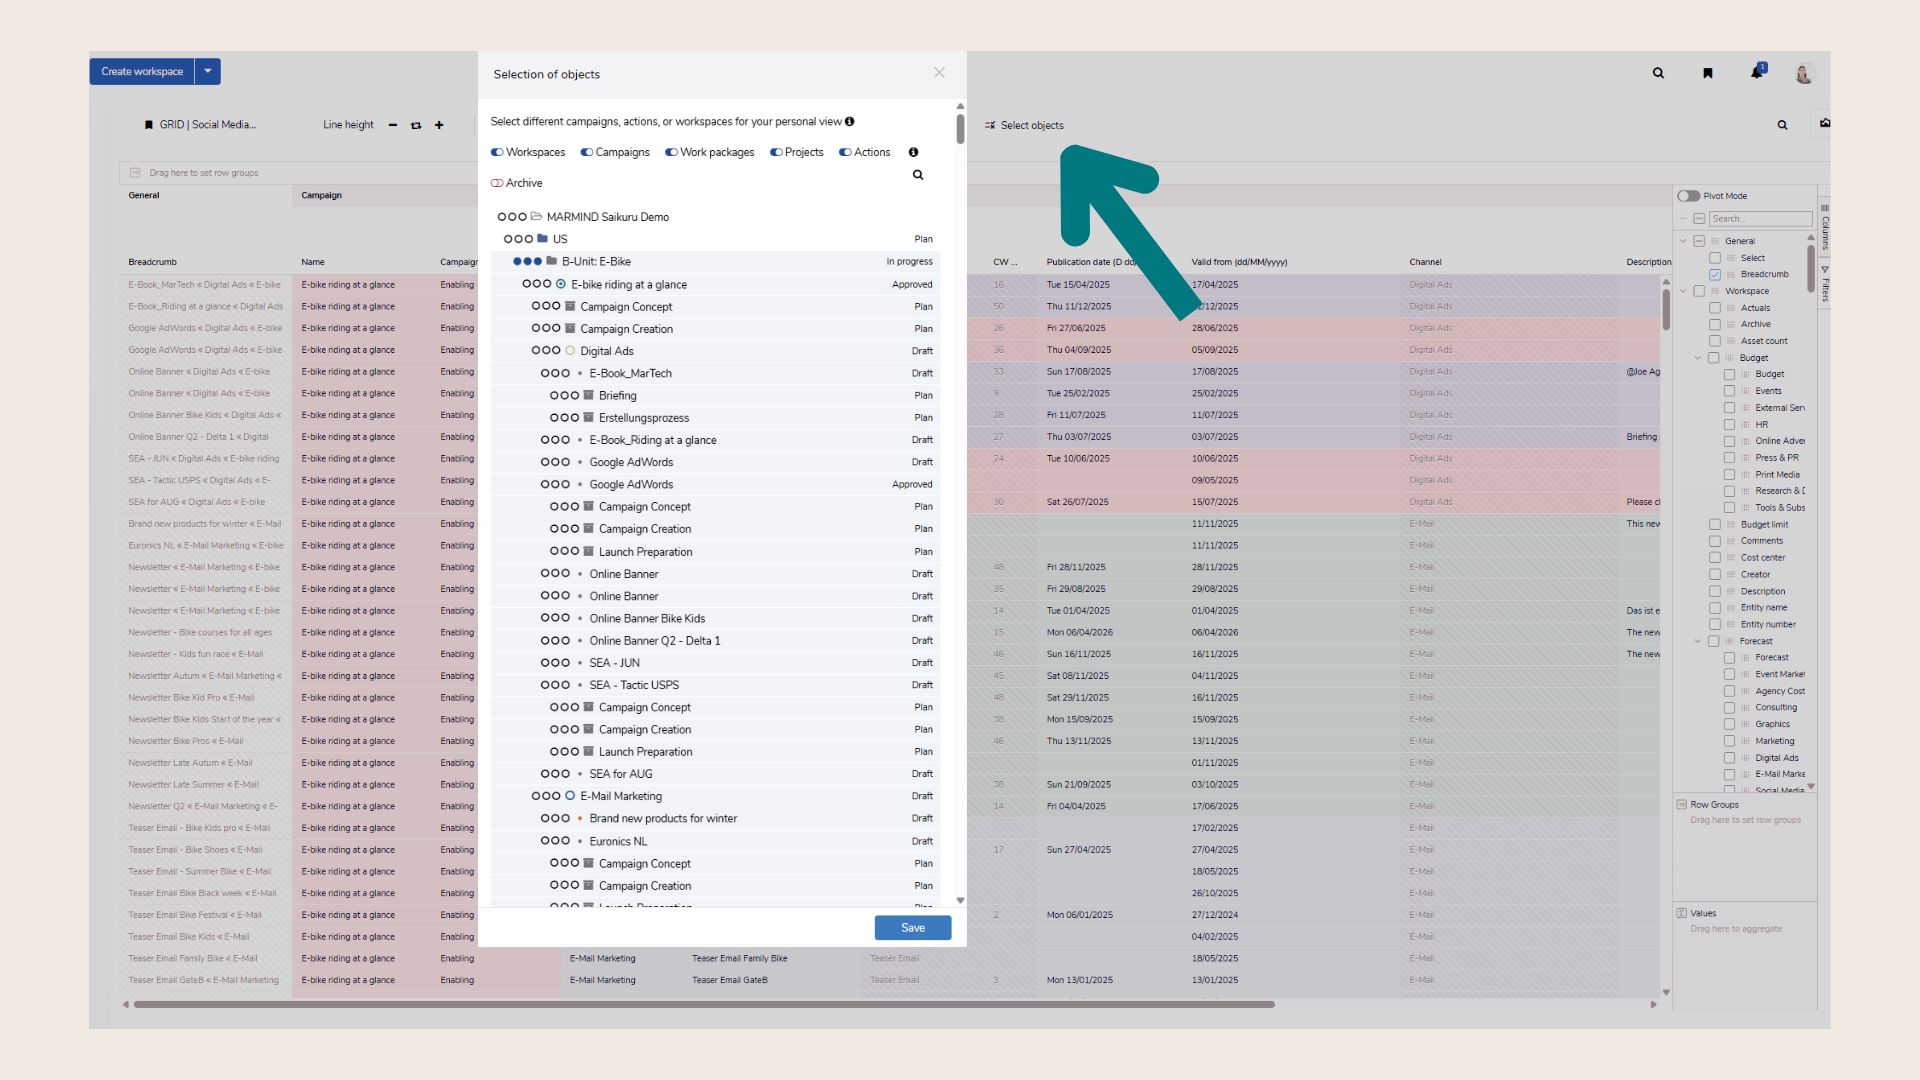Toggle the Workspaces switch

(x=497, y=152)
